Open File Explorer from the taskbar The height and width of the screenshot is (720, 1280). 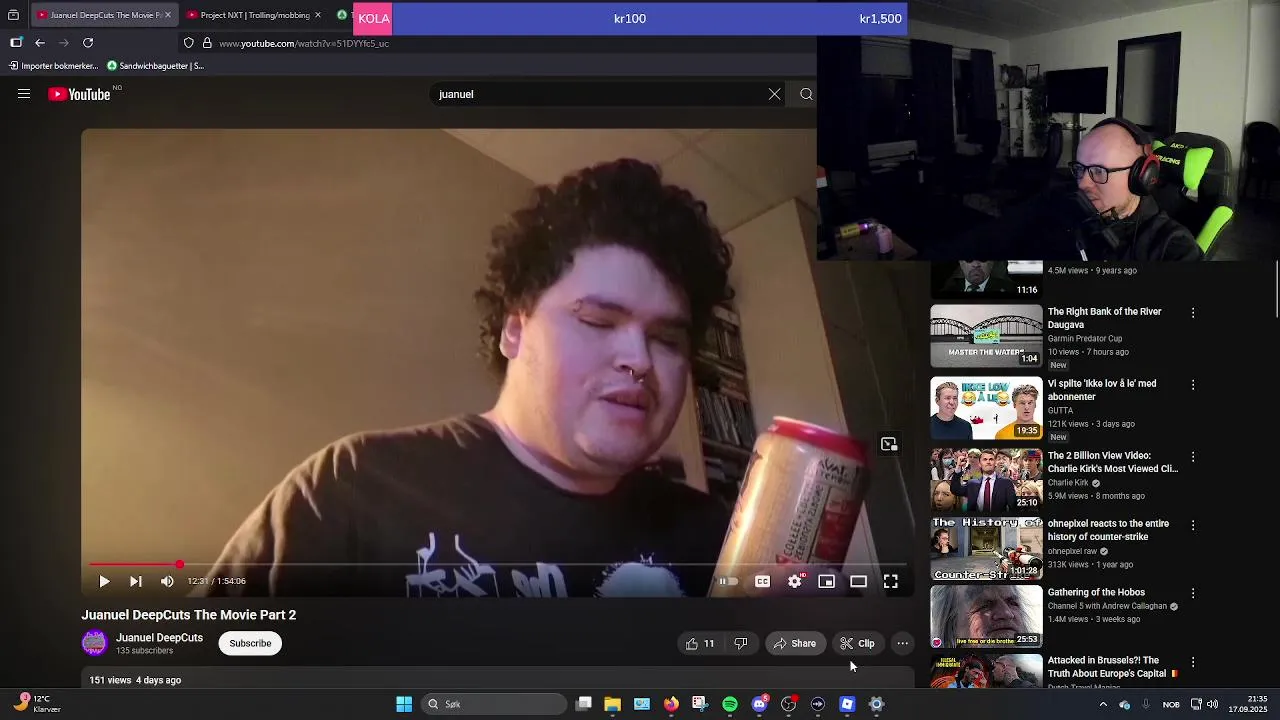[613, 704]
